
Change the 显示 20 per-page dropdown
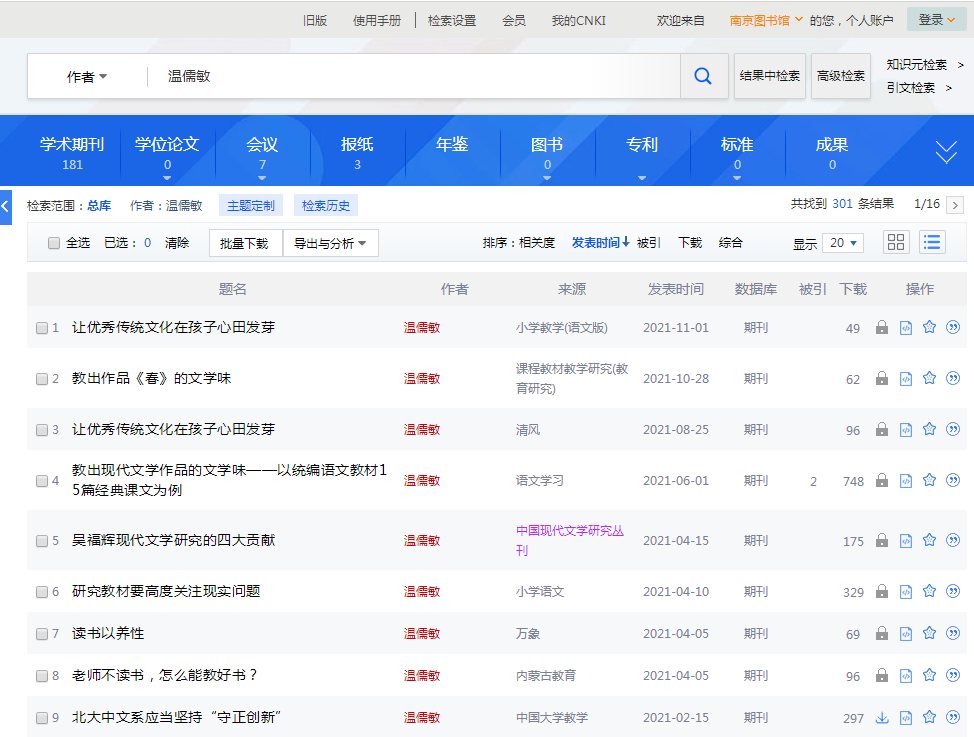843,243
